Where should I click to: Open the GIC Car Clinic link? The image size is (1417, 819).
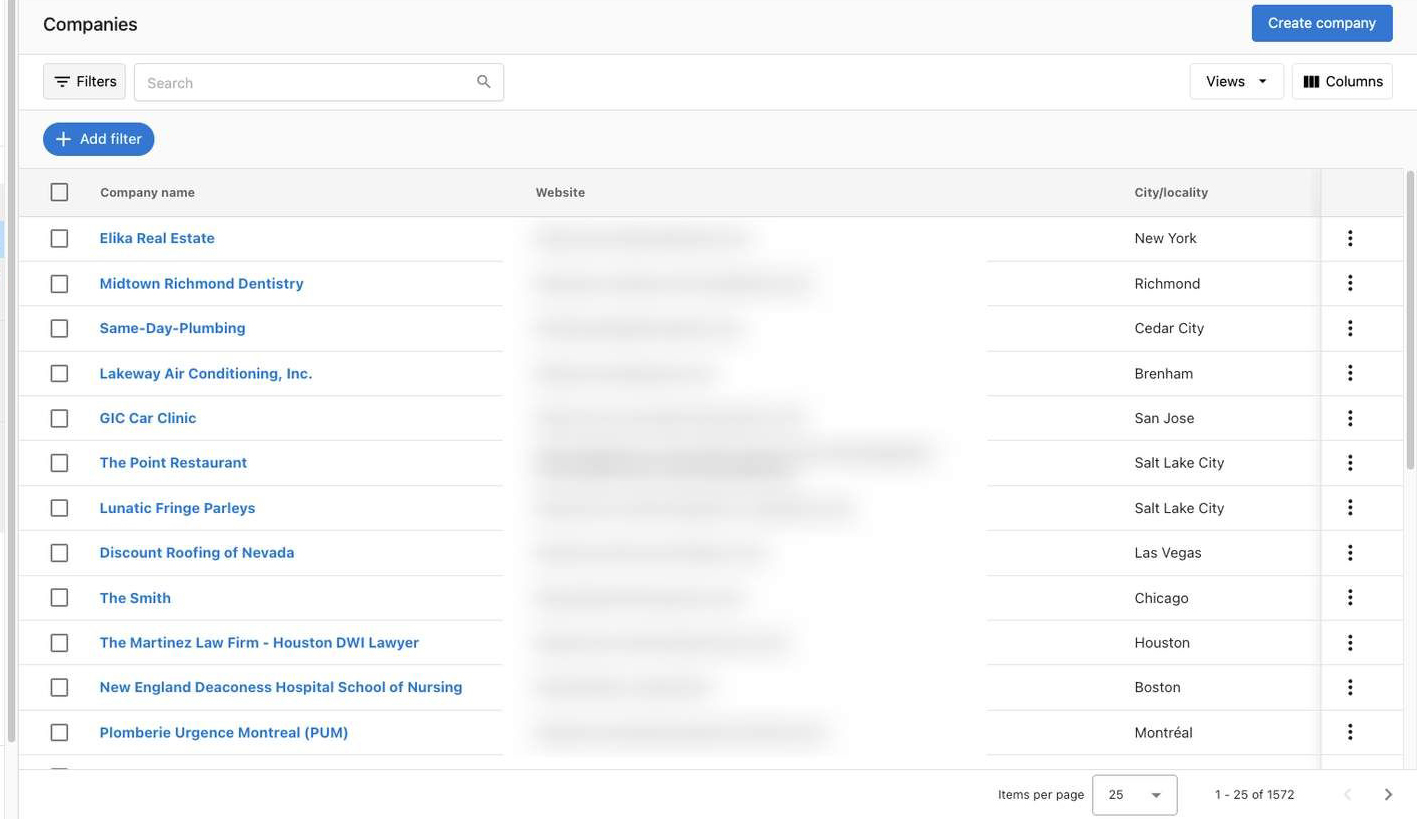click(148, 418)
